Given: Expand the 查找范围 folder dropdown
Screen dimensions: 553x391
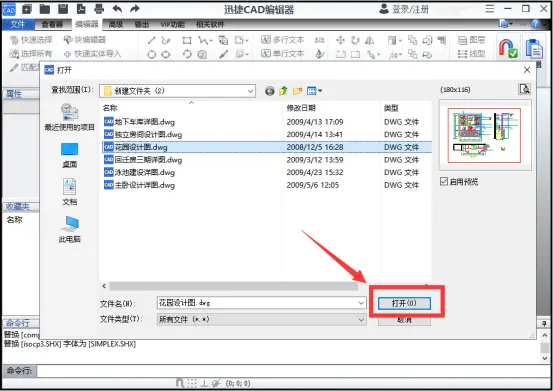Looking at the screenshot, I should pyautogui.click(x=250, y=91).
